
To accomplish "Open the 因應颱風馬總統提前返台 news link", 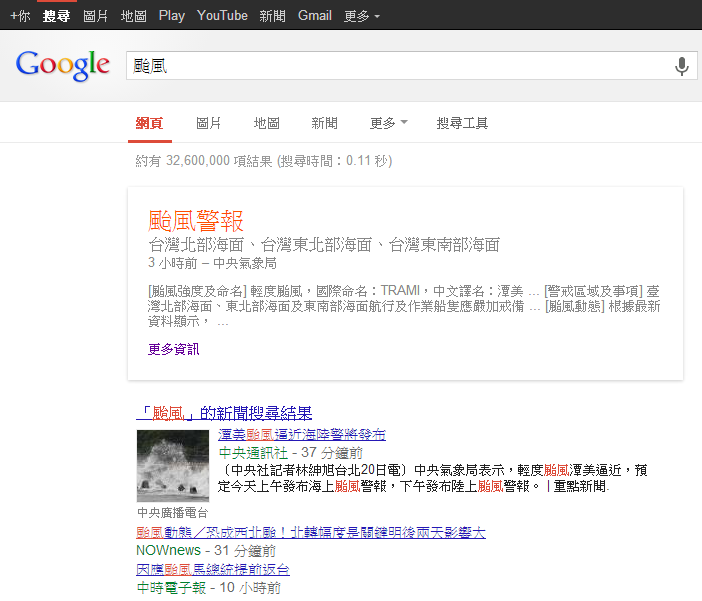I will coord(213,569).
